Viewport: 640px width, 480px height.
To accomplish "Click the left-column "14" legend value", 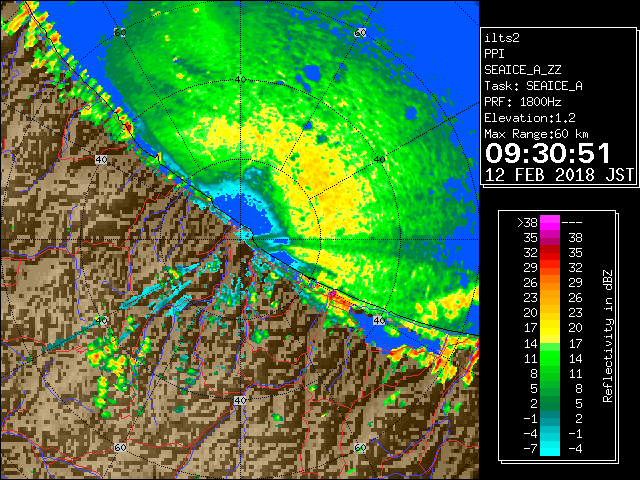I will click(x=531, y=343).
